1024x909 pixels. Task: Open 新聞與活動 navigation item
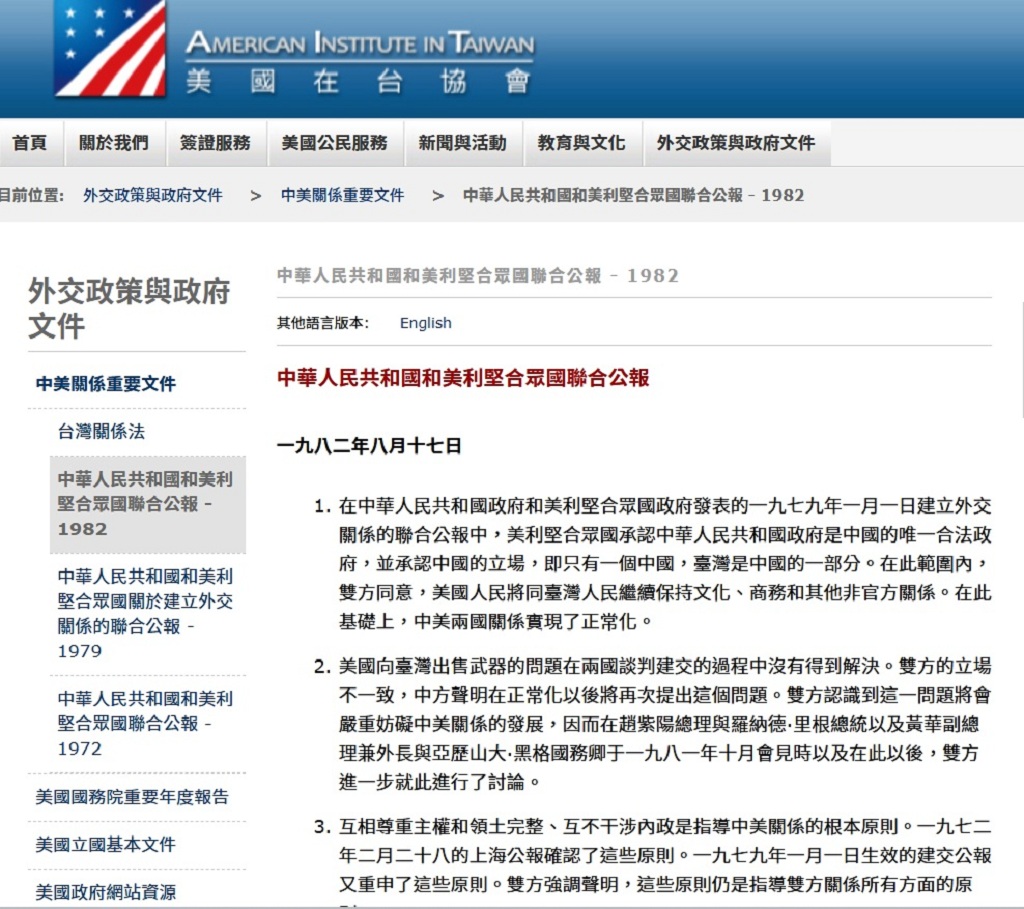pyautogui.click(x=462, y=143)
